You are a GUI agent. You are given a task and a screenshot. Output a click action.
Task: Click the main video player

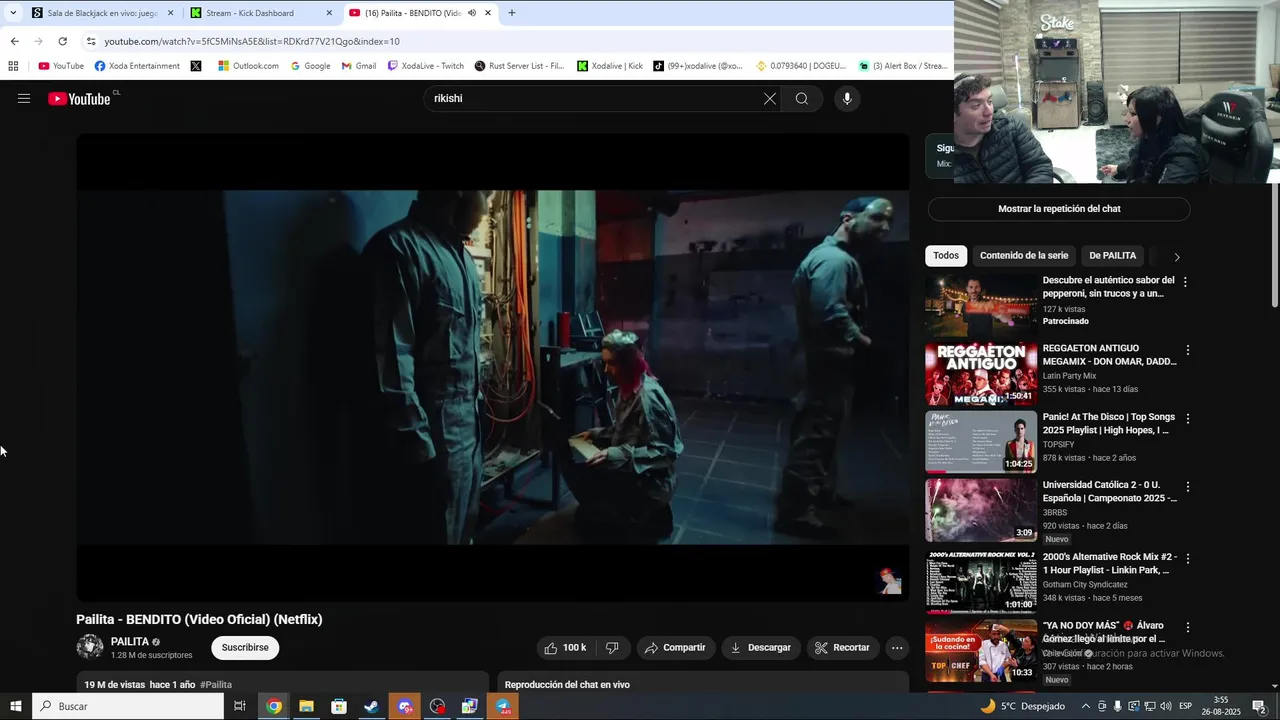click(493, 367)
